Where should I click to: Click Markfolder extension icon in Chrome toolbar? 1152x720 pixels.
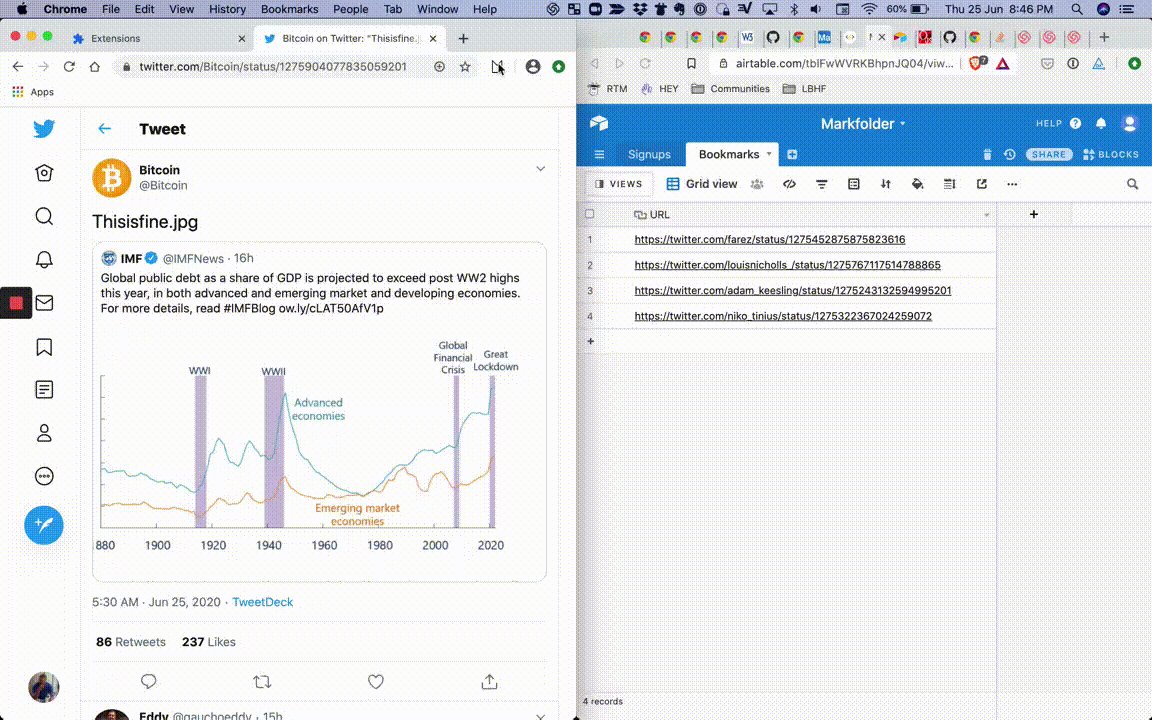[x=497, y=67]
